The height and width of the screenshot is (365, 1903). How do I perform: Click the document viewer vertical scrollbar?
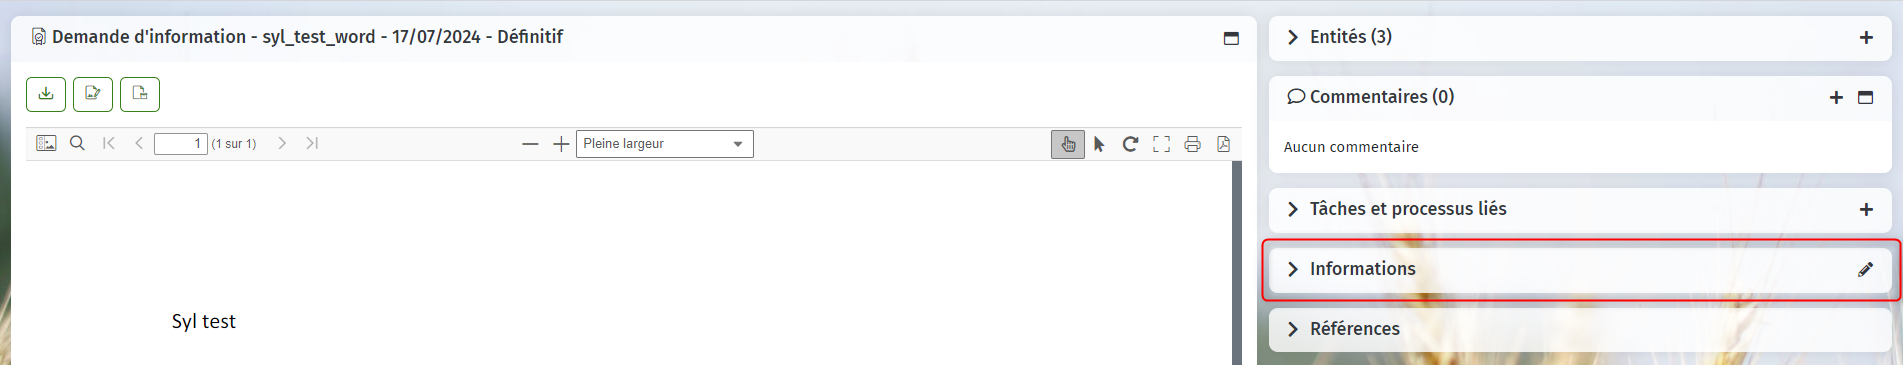coord(1237,262)
